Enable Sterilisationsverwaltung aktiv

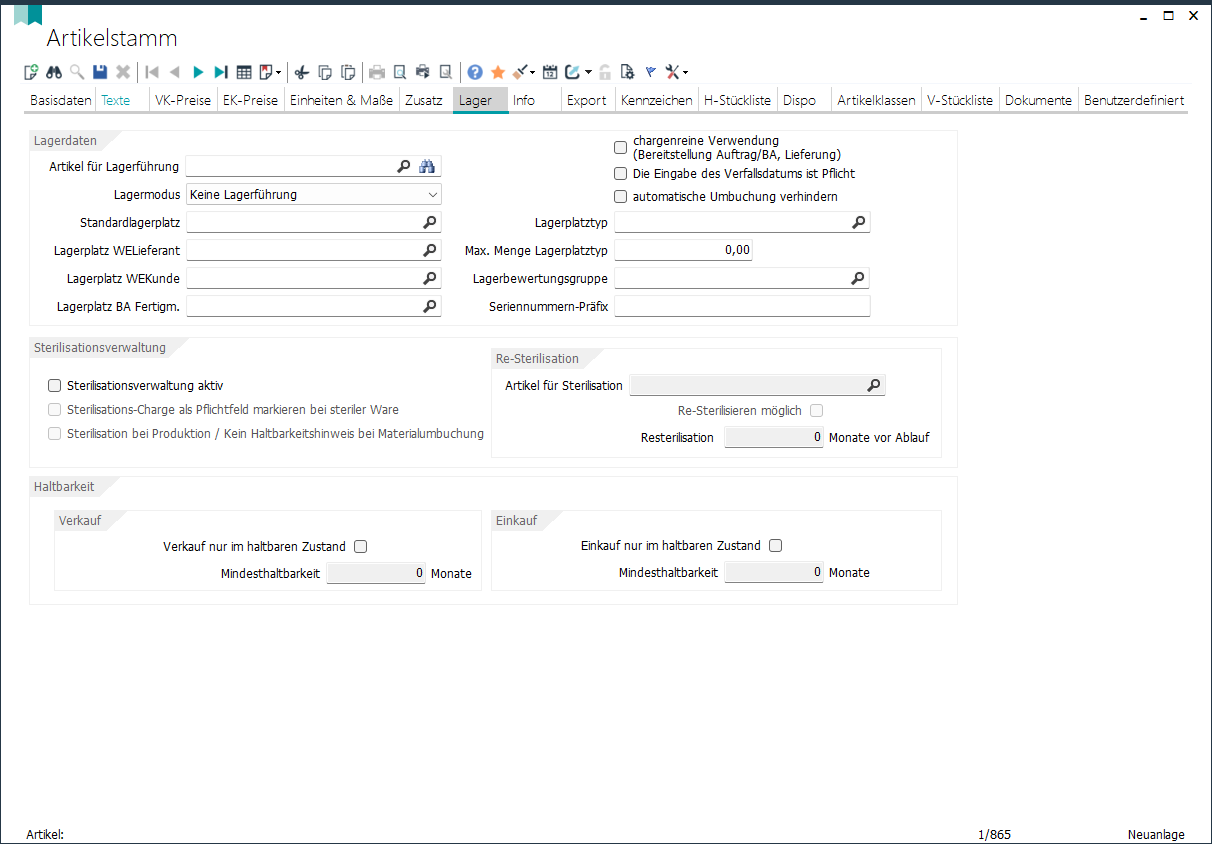coord(54,386)
